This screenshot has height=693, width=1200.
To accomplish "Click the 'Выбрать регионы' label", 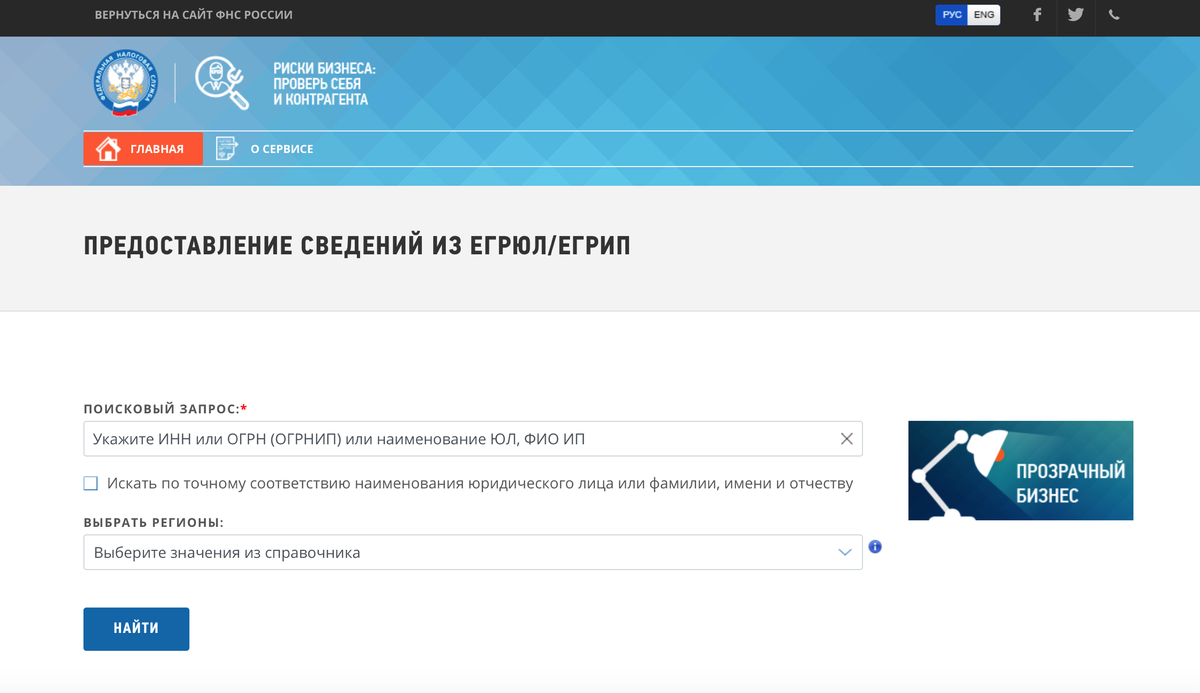I will (x=154, y=523).
